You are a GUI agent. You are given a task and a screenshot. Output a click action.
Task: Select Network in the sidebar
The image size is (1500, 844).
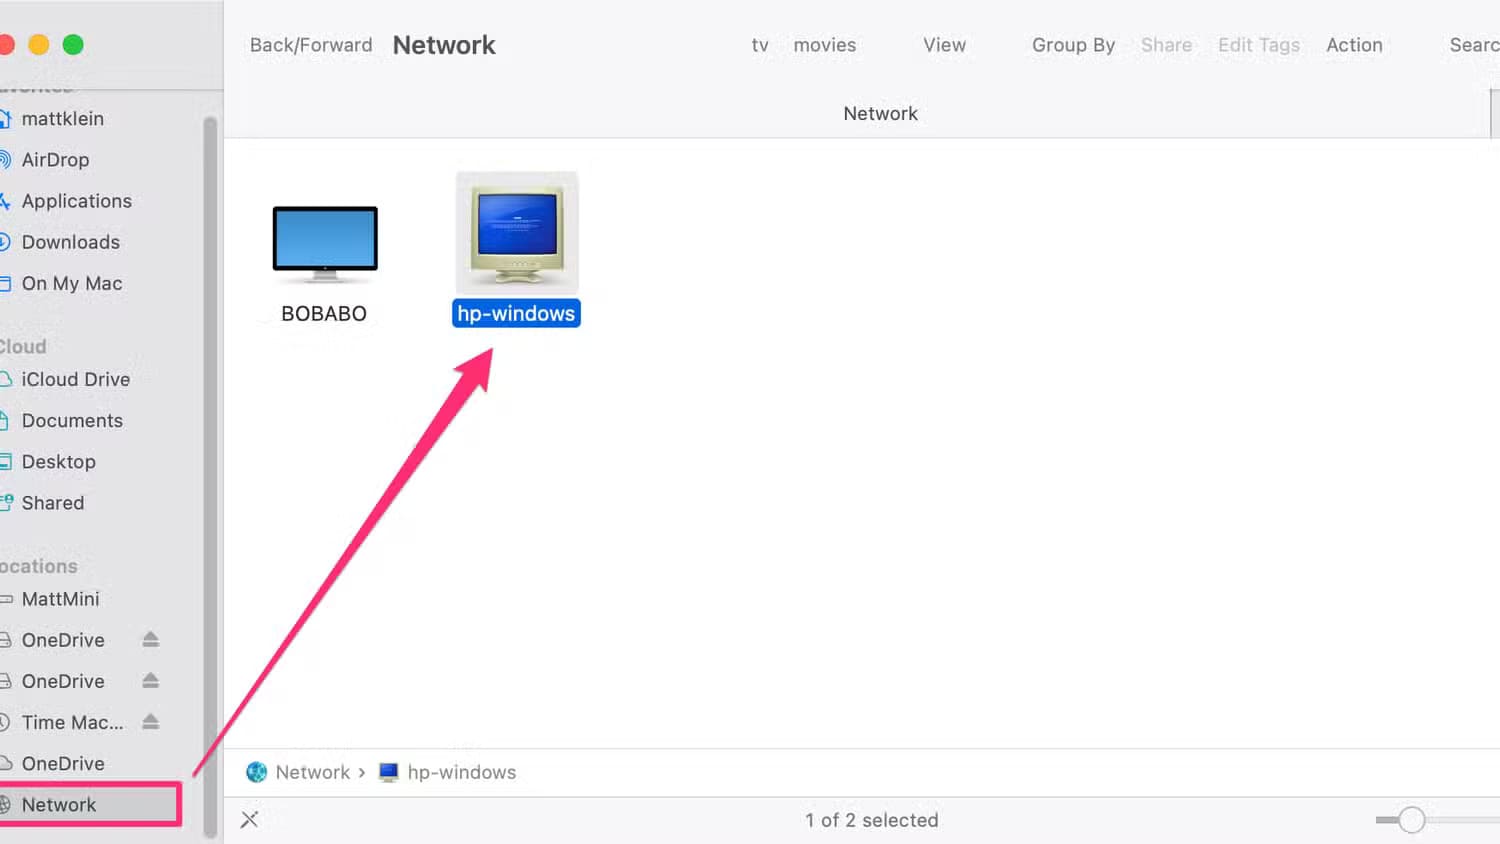[59, 805]
